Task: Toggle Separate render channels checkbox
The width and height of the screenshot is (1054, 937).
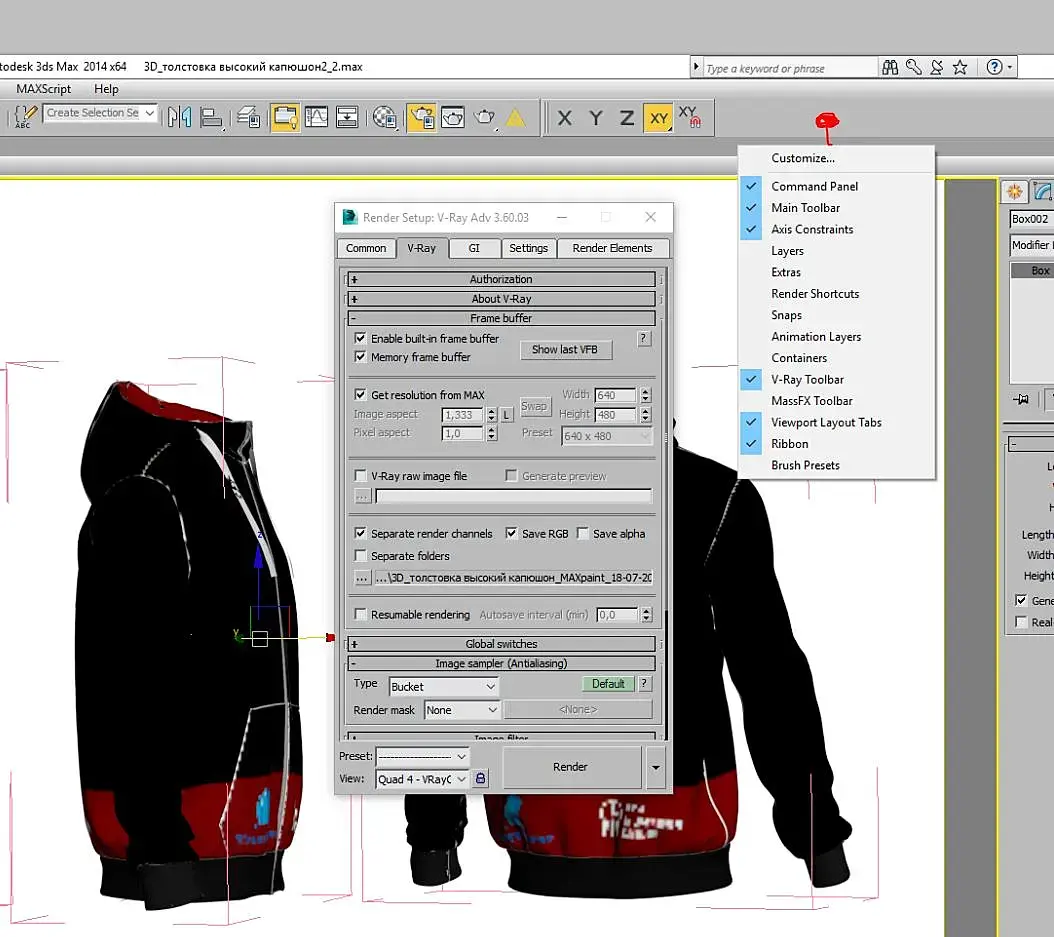Action: pos(360,534)
